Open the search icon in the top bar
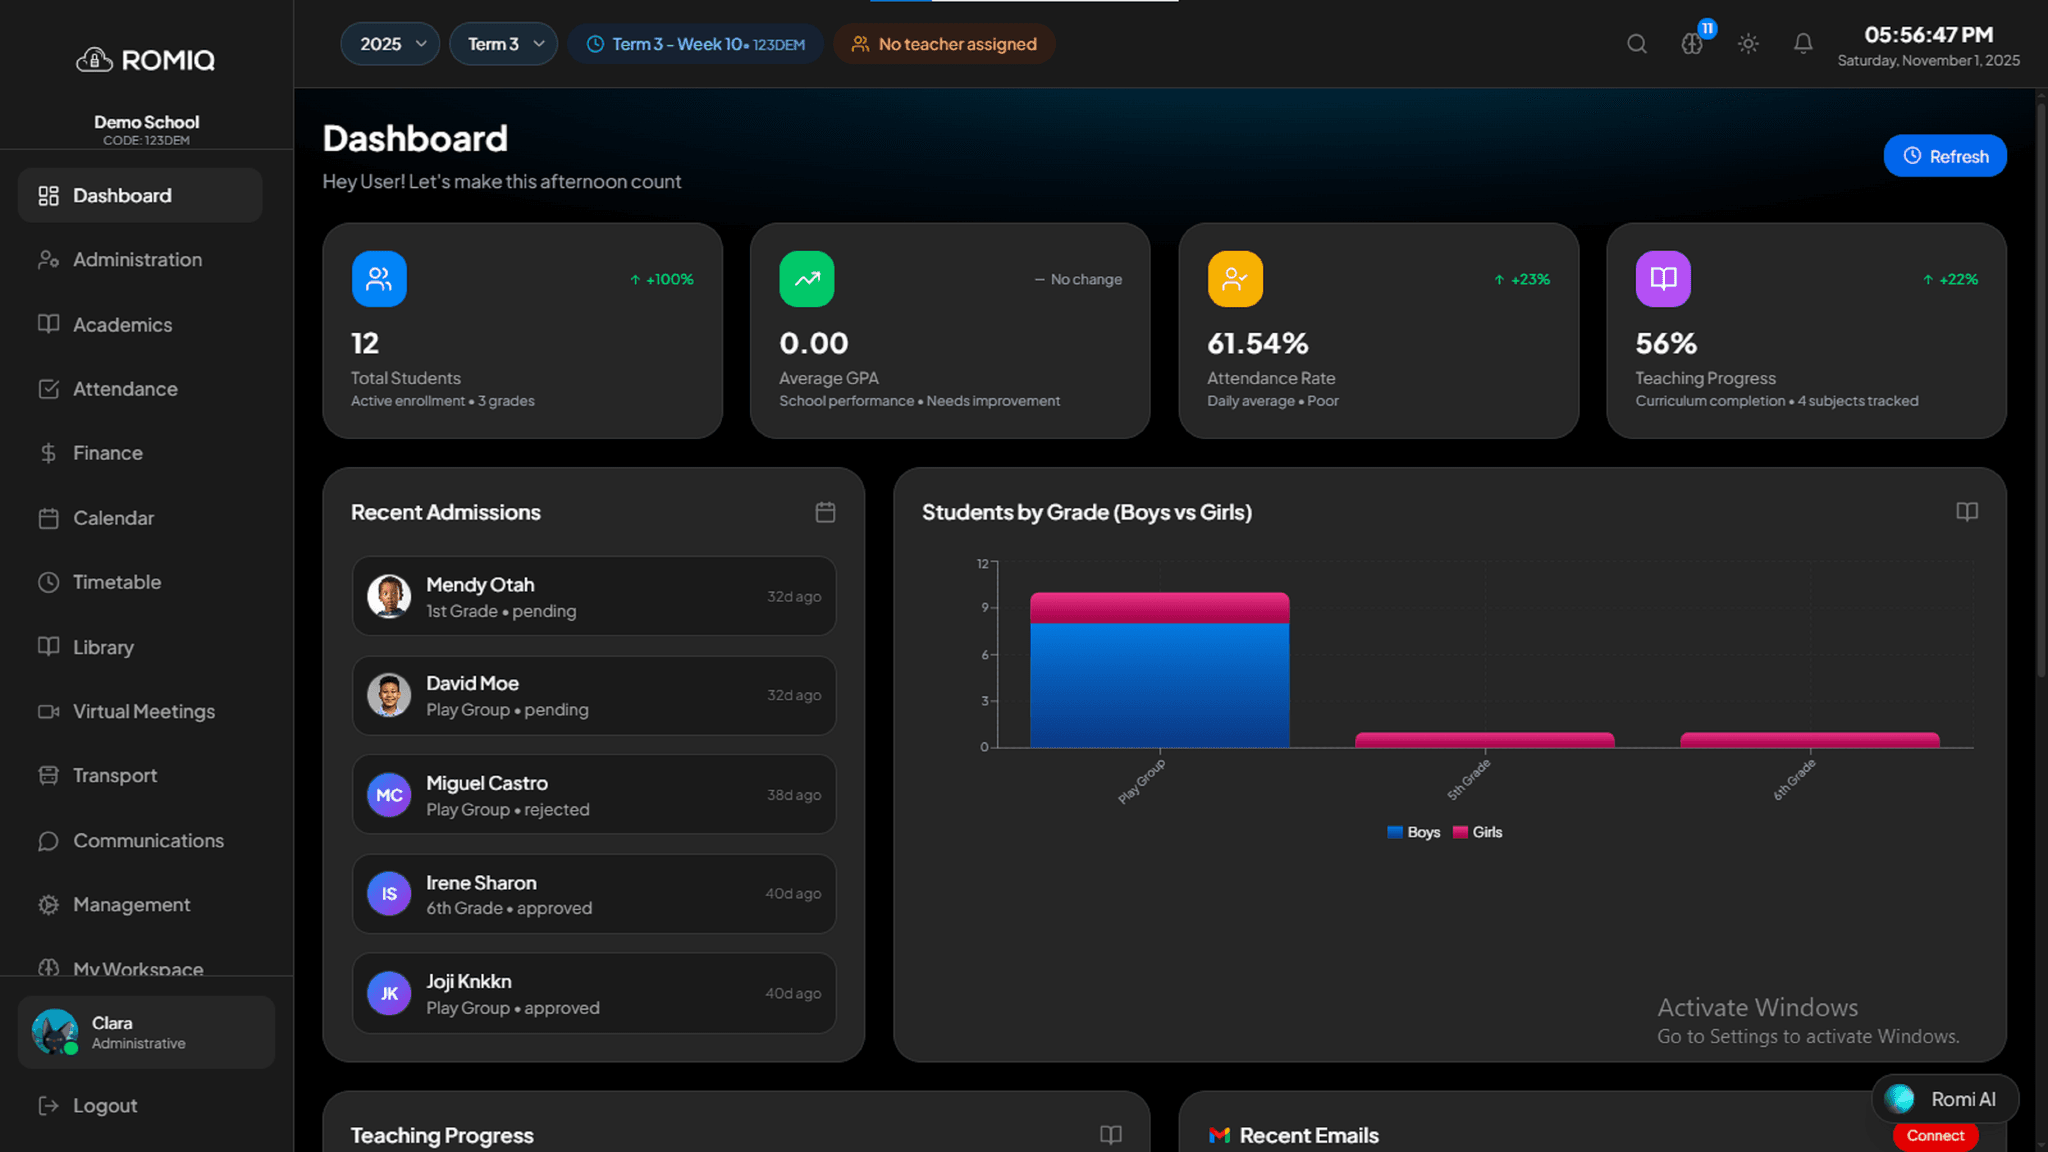 tap(1636, 44)
